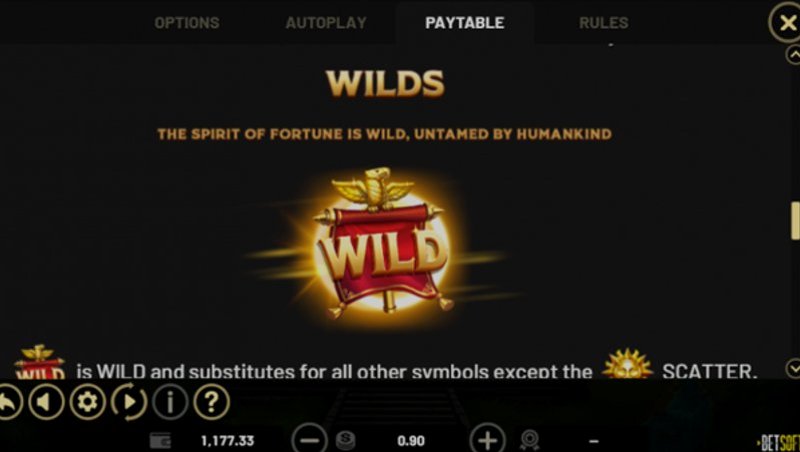The width and height of the screenshot is (800, 452).
Task: Open settings gear icon
Action: tap(87, 402)
